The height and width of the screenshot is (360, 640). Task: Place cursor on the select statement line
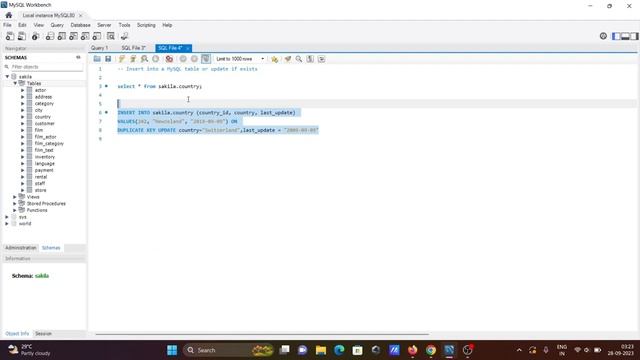pos(160,86)
